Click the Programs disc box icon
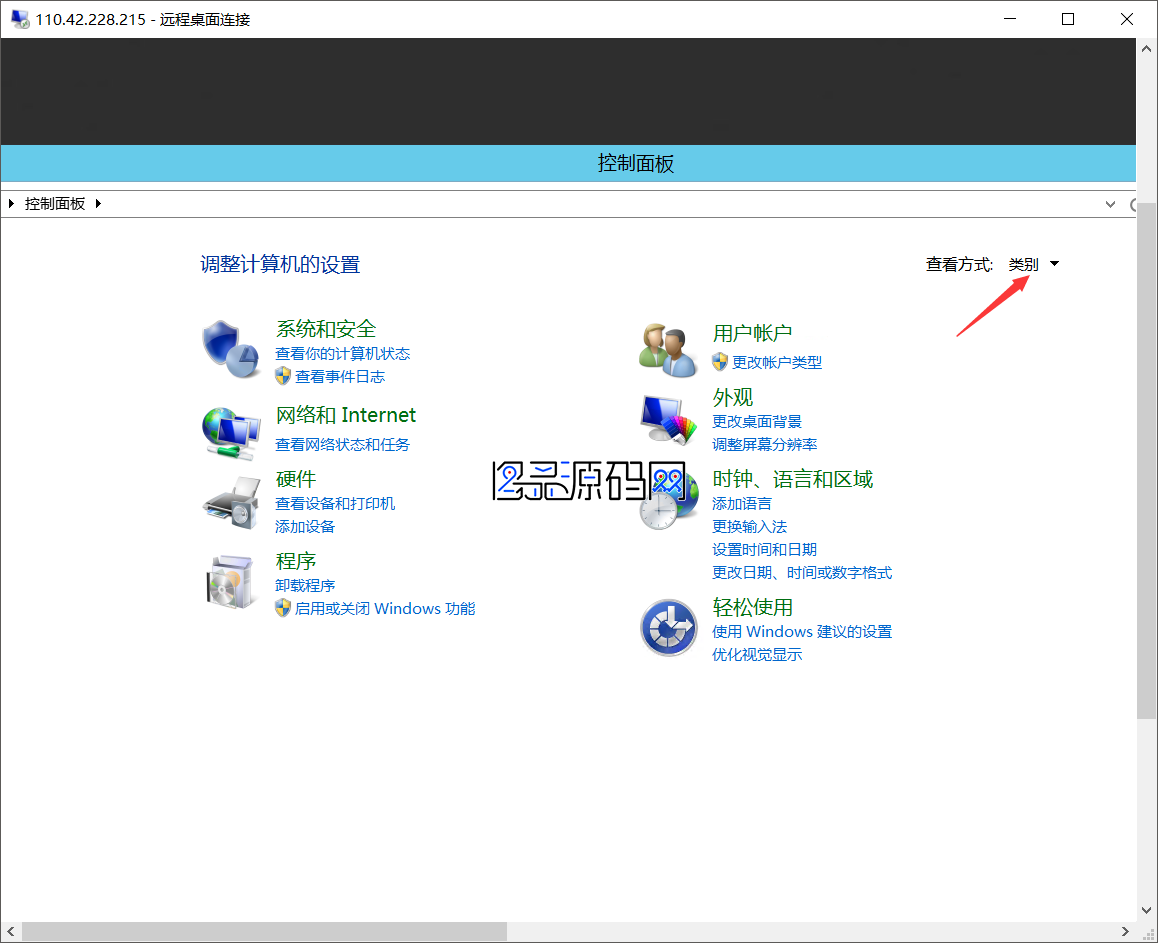Screen dimensions: 1158x943 pos(230,583)
